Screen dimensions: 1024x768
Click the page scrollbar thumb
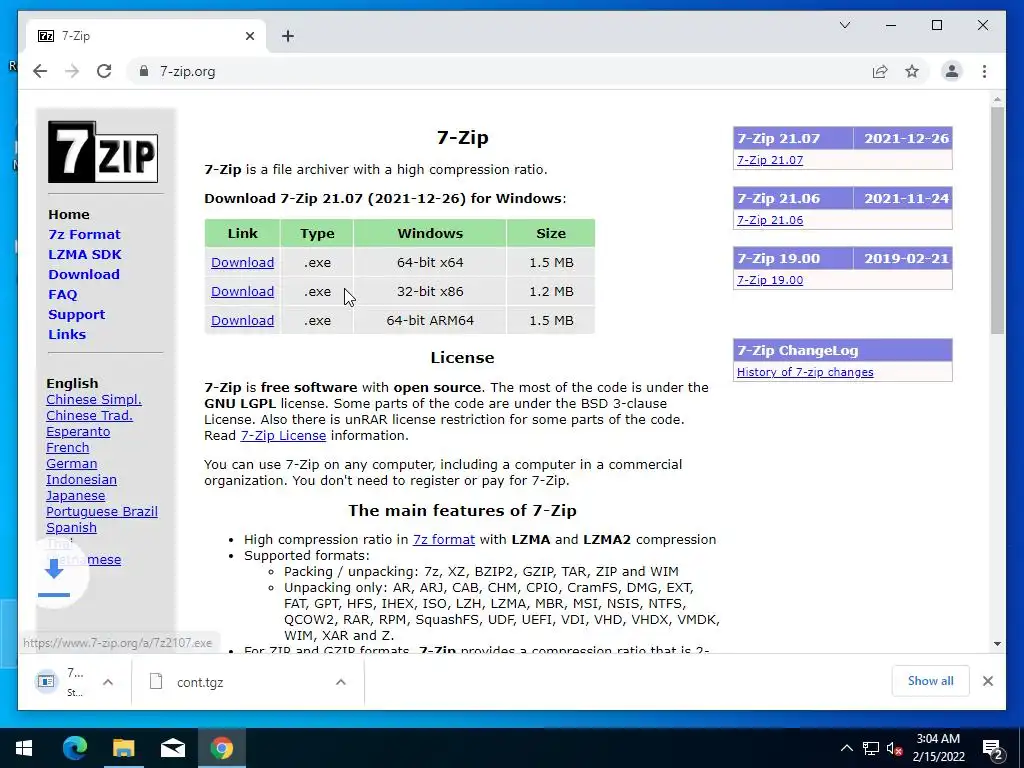[997, 220]
